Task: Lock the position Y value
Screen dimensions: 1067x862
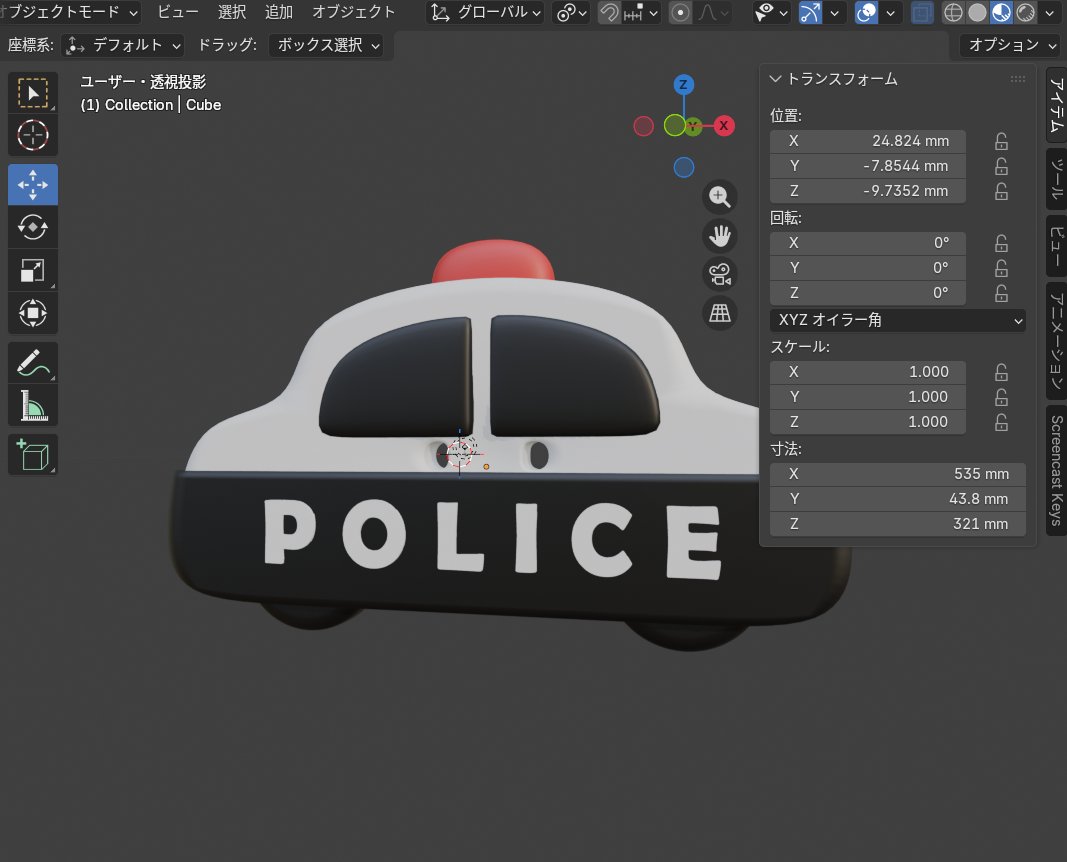Action: pos(1001,167)
